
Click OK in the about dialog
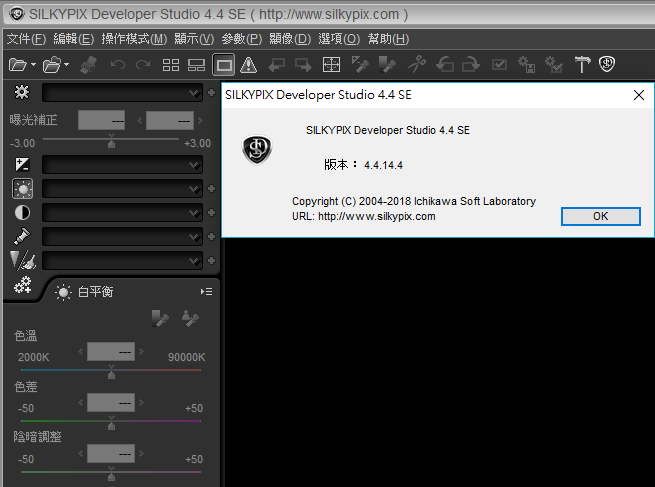tap(600, 216)
